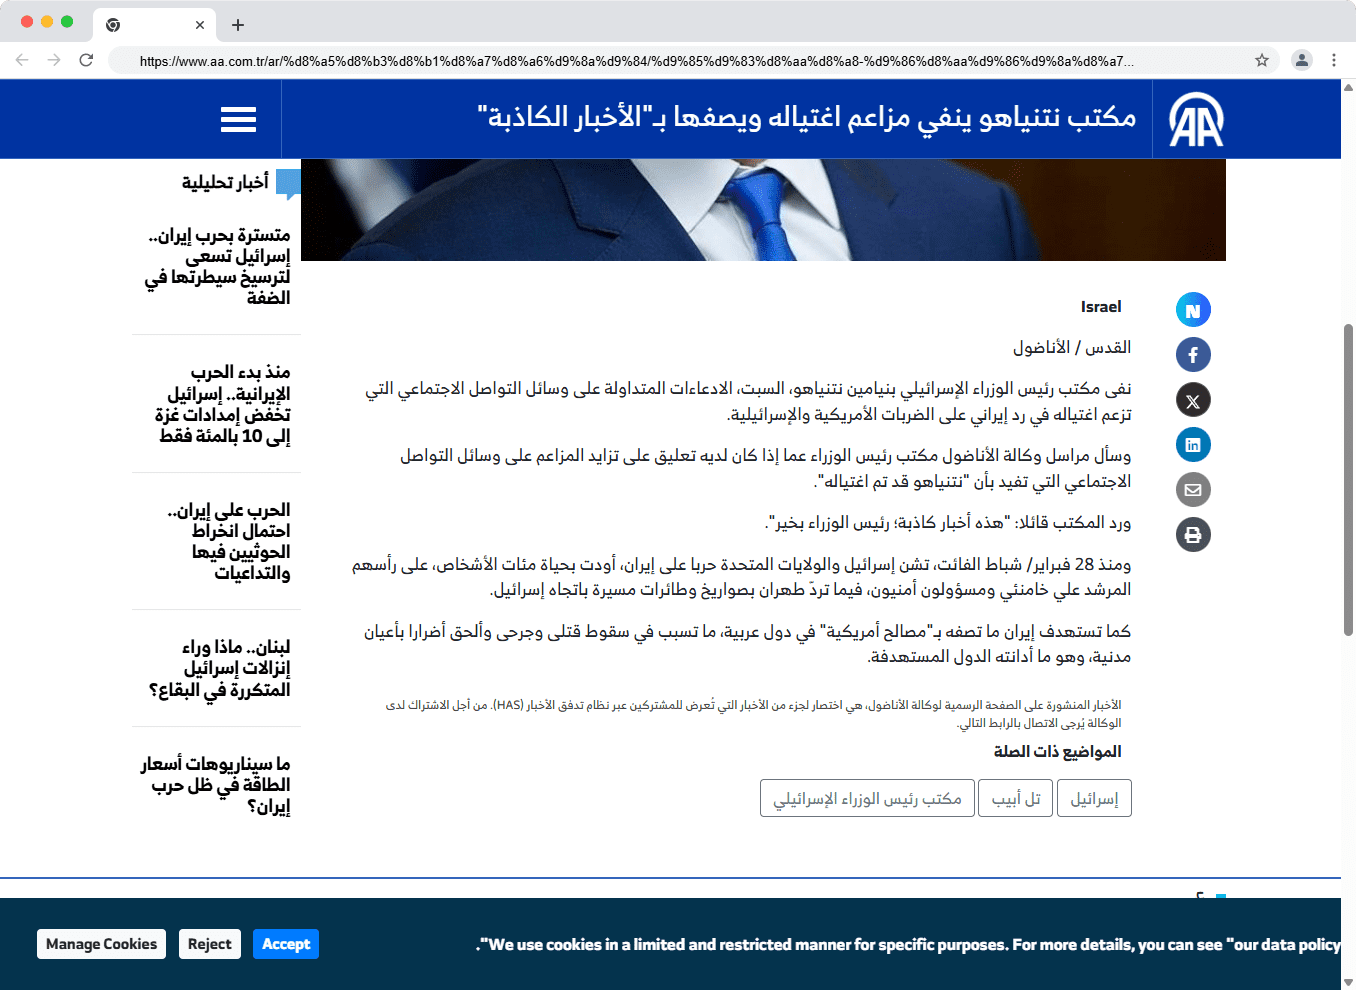Share the article on X
This screenshot has height=990, width=1356.
[1192, 401]
